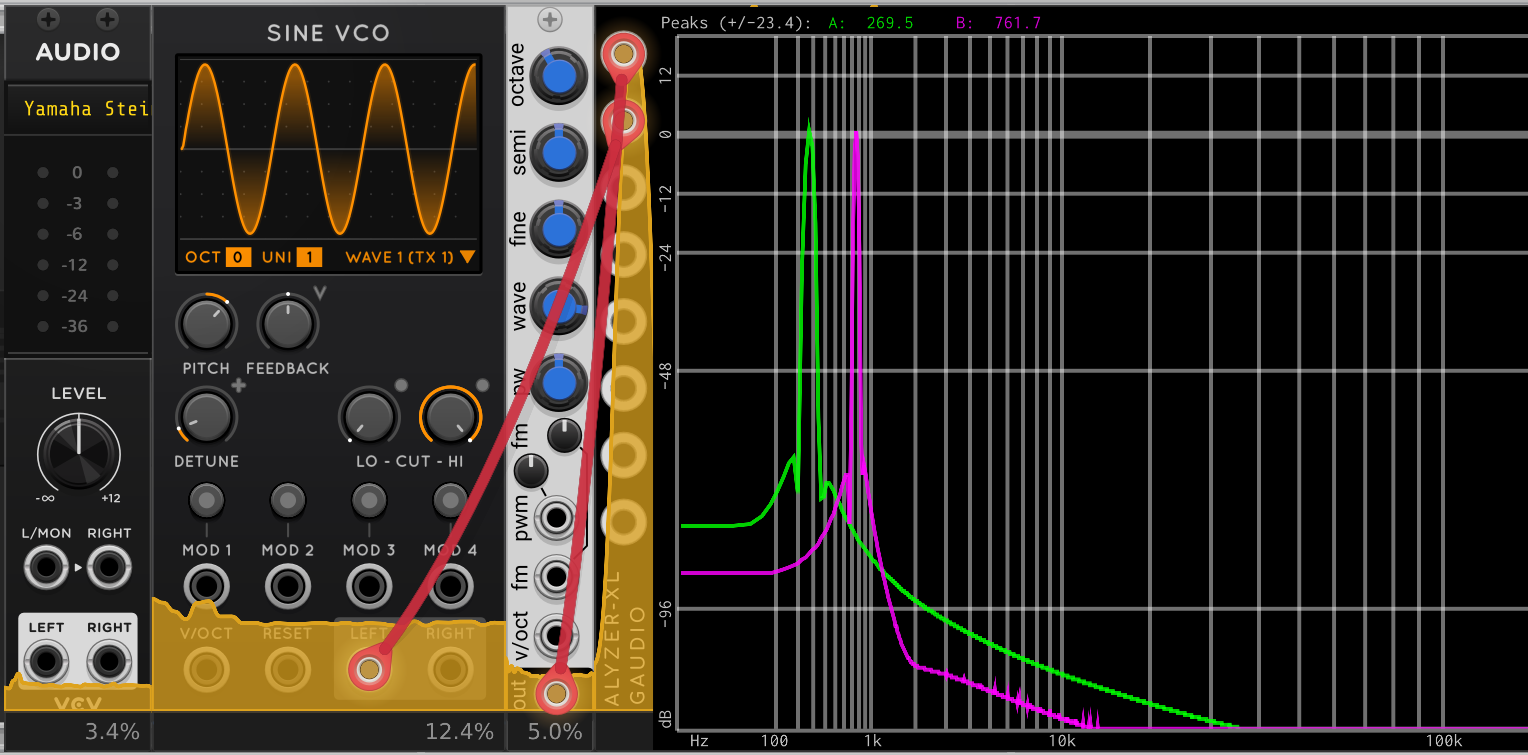This screenshot has height=755, width=1528.
Task: Click the Peaks (+/-23.4) label
Action: 736,22
